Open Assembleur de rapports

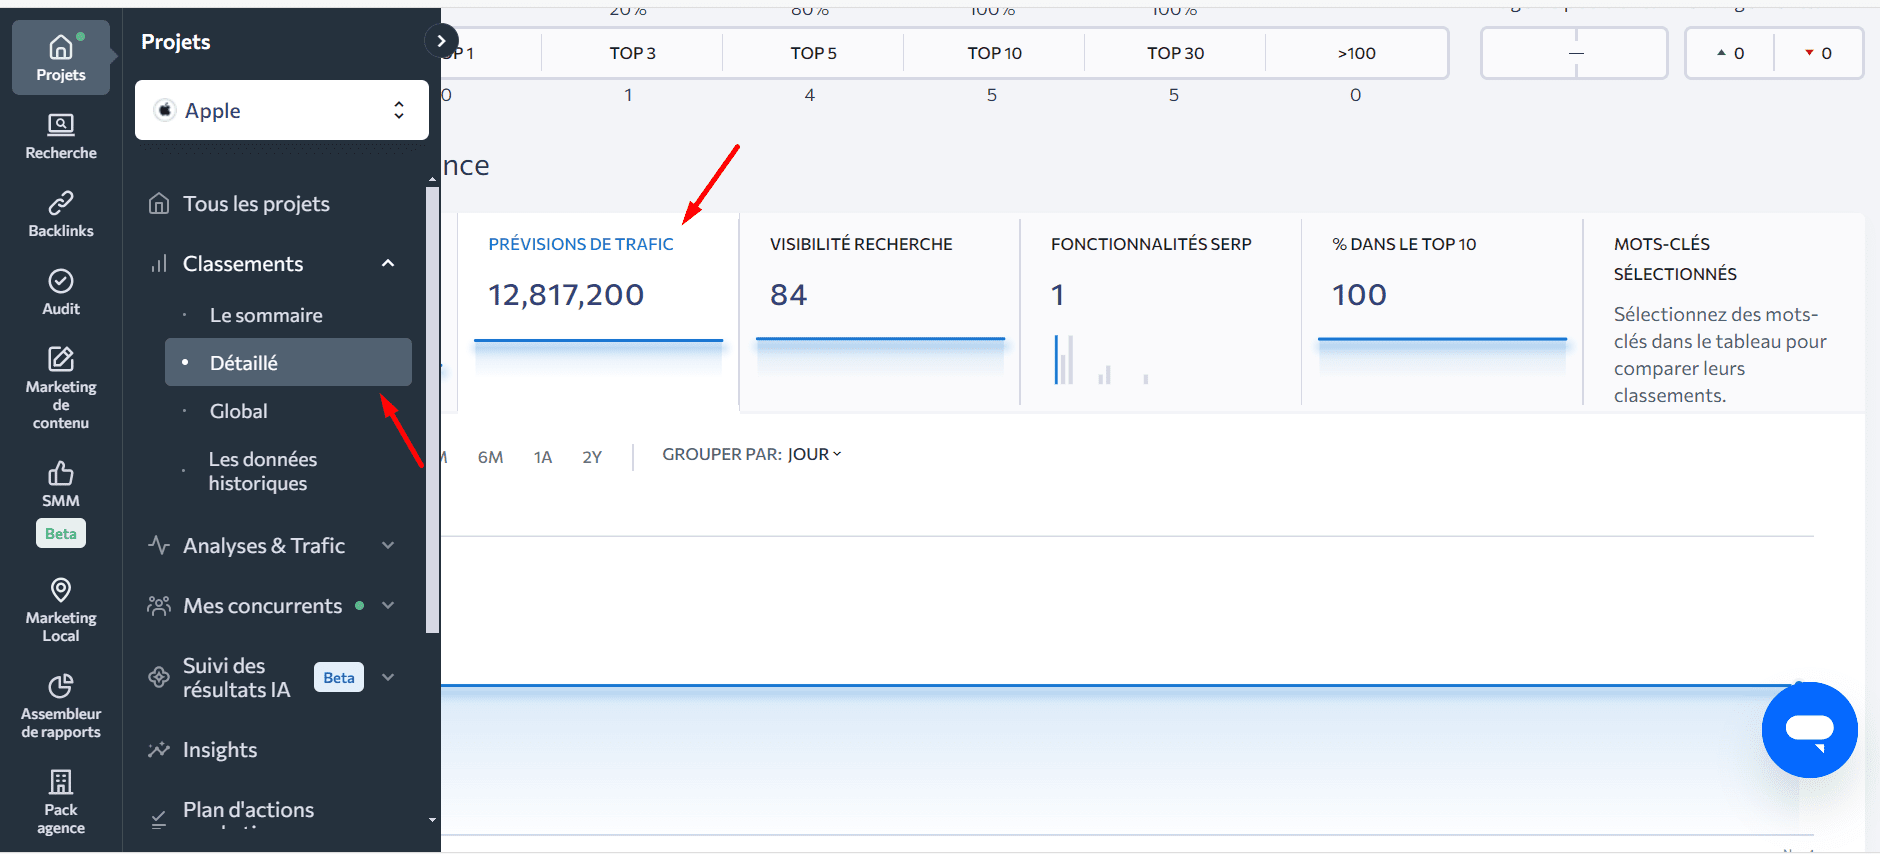click(x=61, y=706)
